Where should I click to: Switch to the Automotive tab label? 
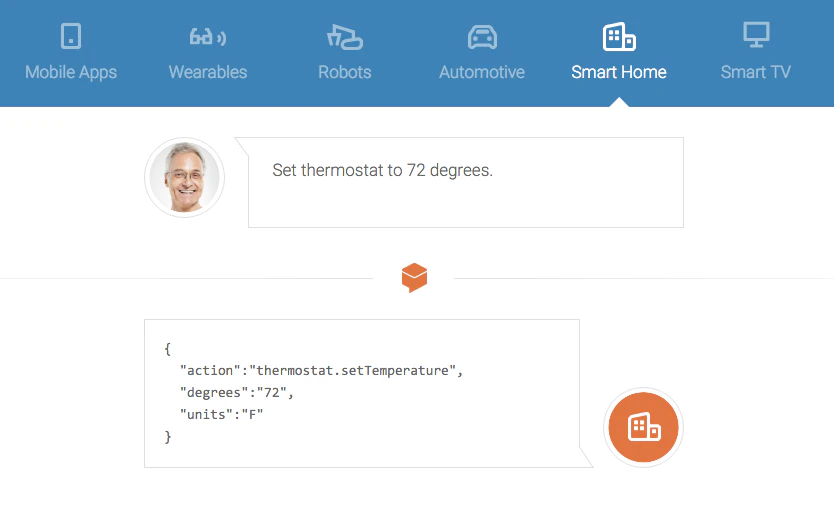tap(482, 72)
